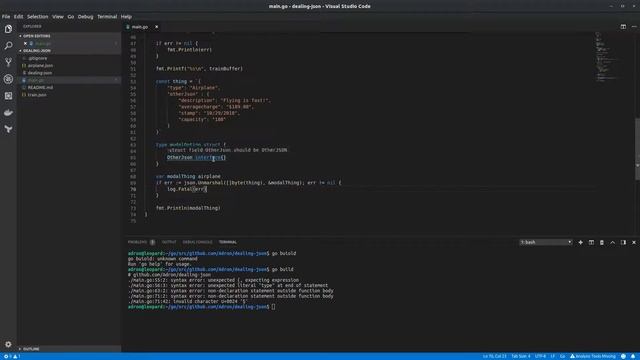Open train.json in the explorer
640x360 pixels.
(x=69, y=95)
